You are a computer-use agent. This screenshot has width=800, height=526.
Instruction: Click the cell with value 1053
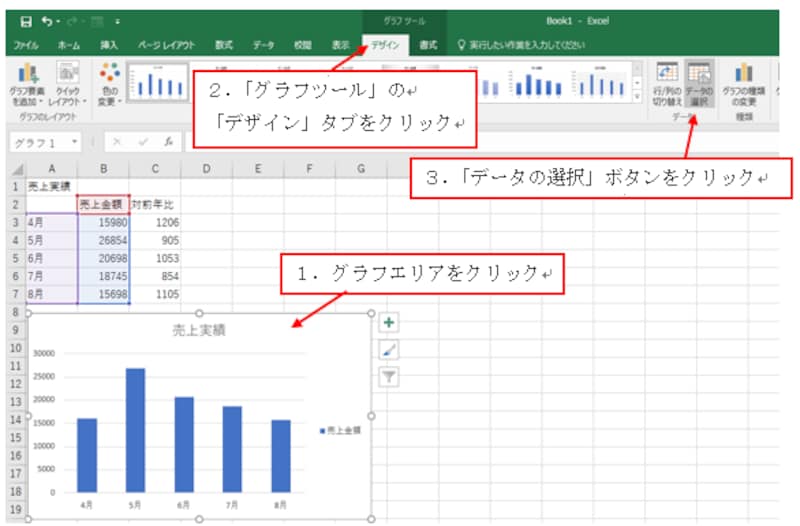point(155,258)
